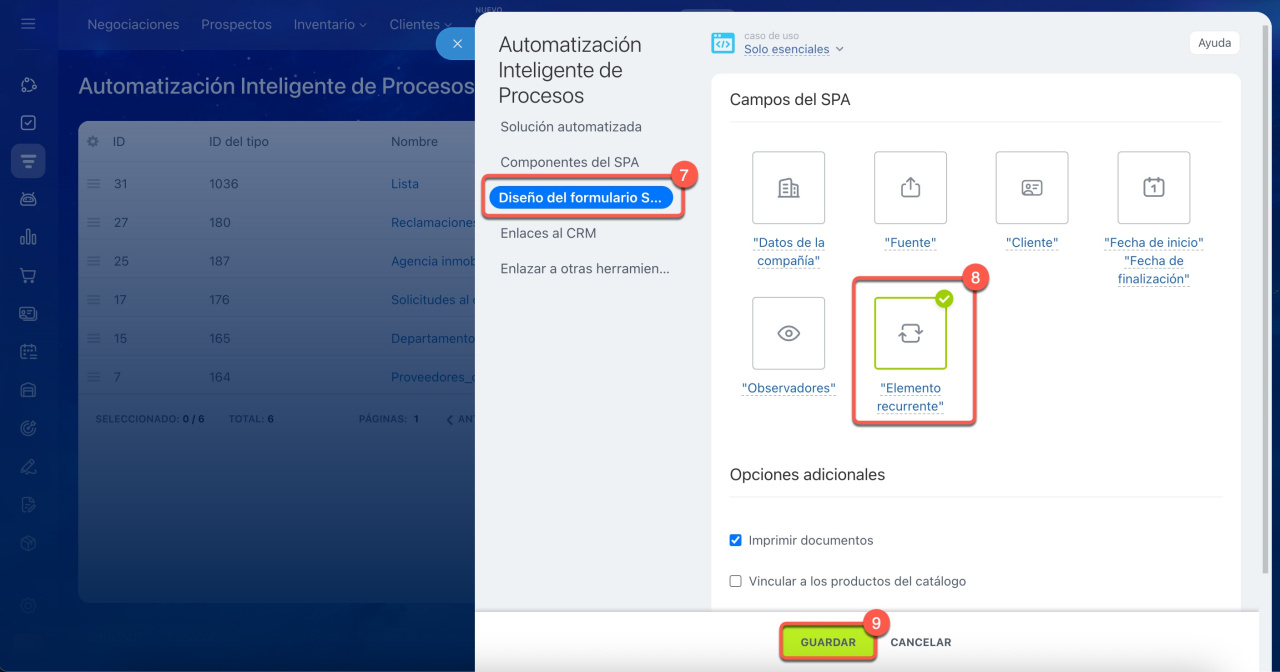Open the bar chart Analytics sidebar icon
The height and width of the screenshot is (672, 1280).
click(28, 237)
